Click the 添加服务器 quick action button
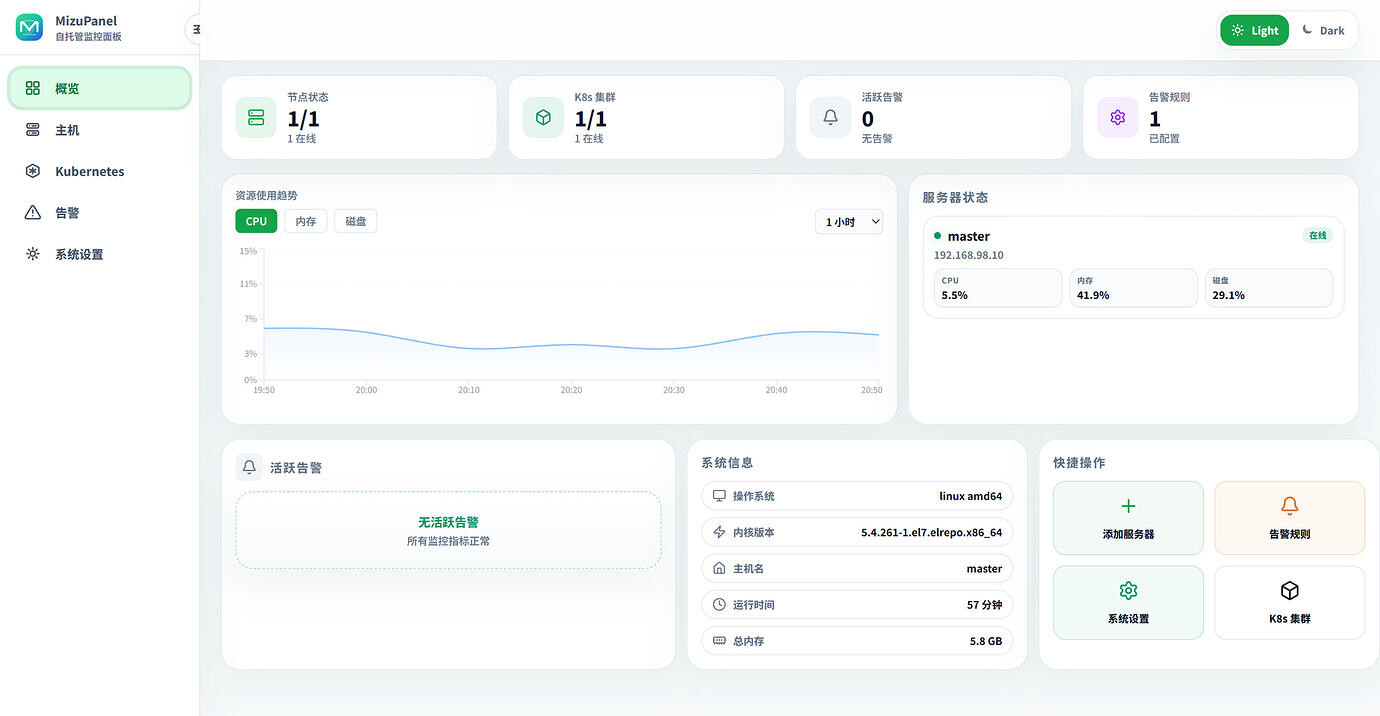Viewport: 1380px width, 716px height. tap(1128, 518)
